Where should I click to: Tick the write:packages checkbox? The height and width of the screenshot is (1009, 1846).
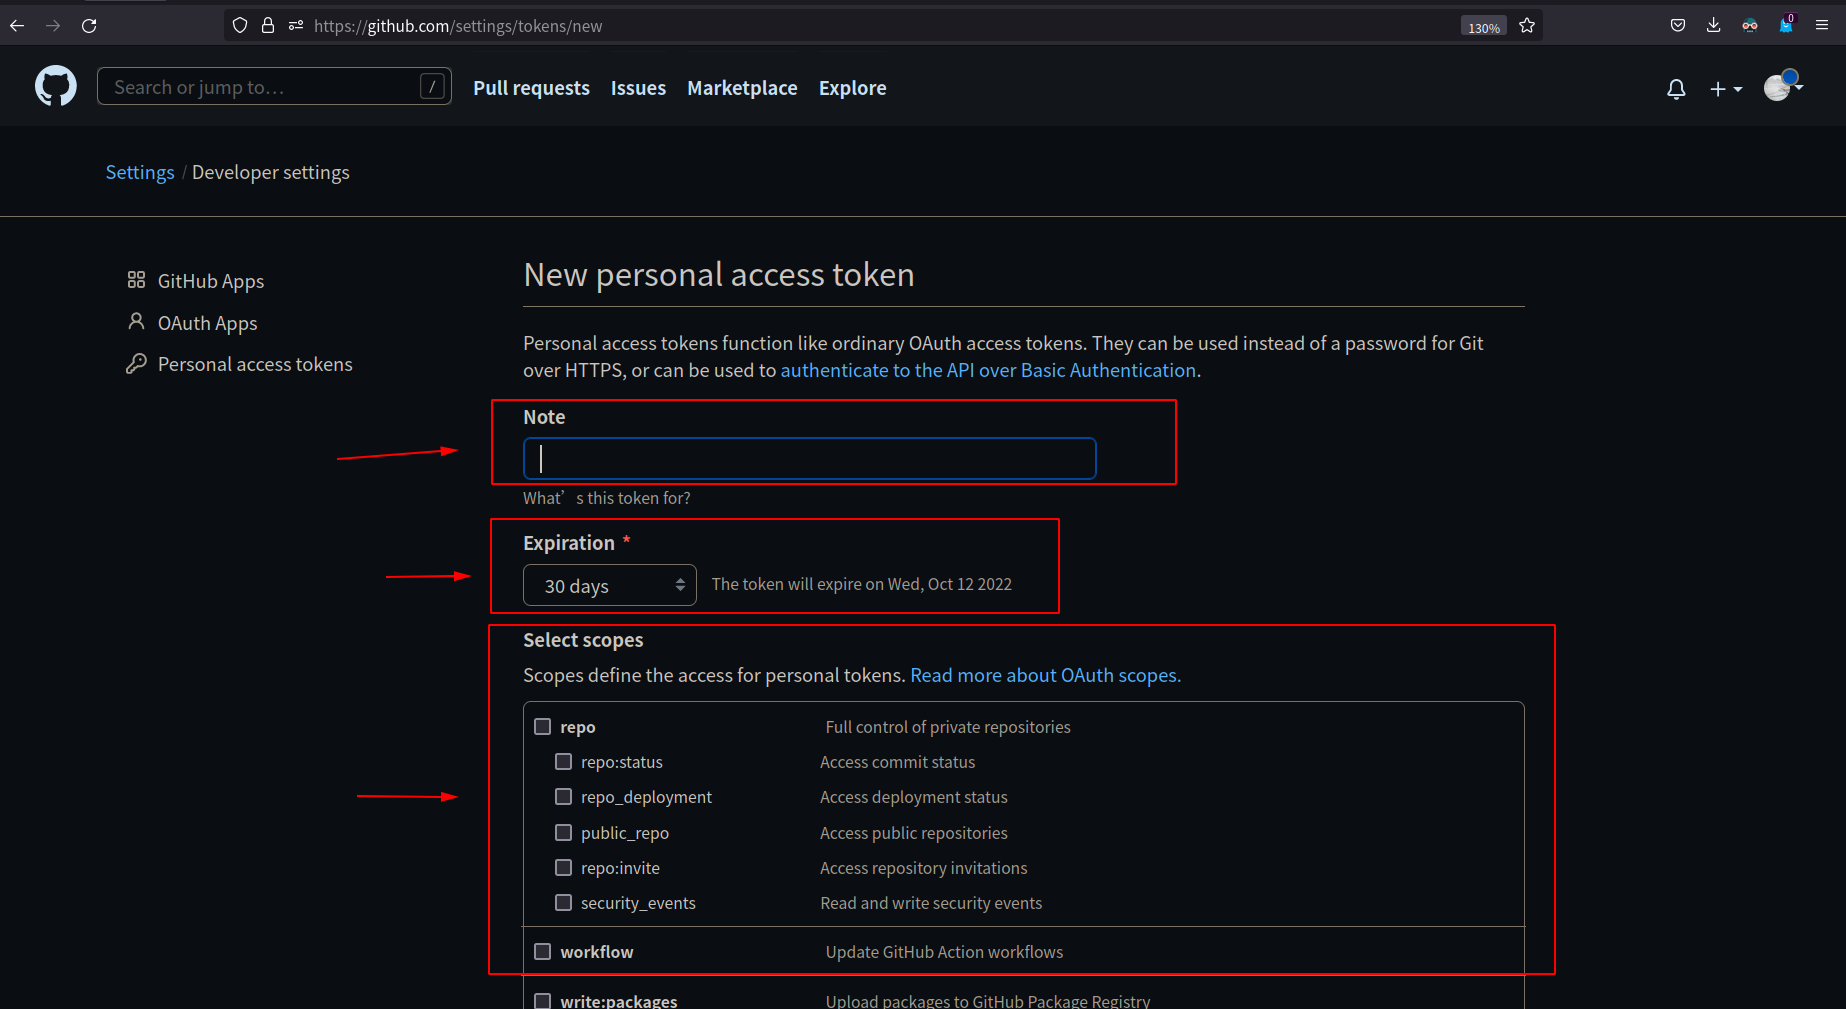point(543,1001)
